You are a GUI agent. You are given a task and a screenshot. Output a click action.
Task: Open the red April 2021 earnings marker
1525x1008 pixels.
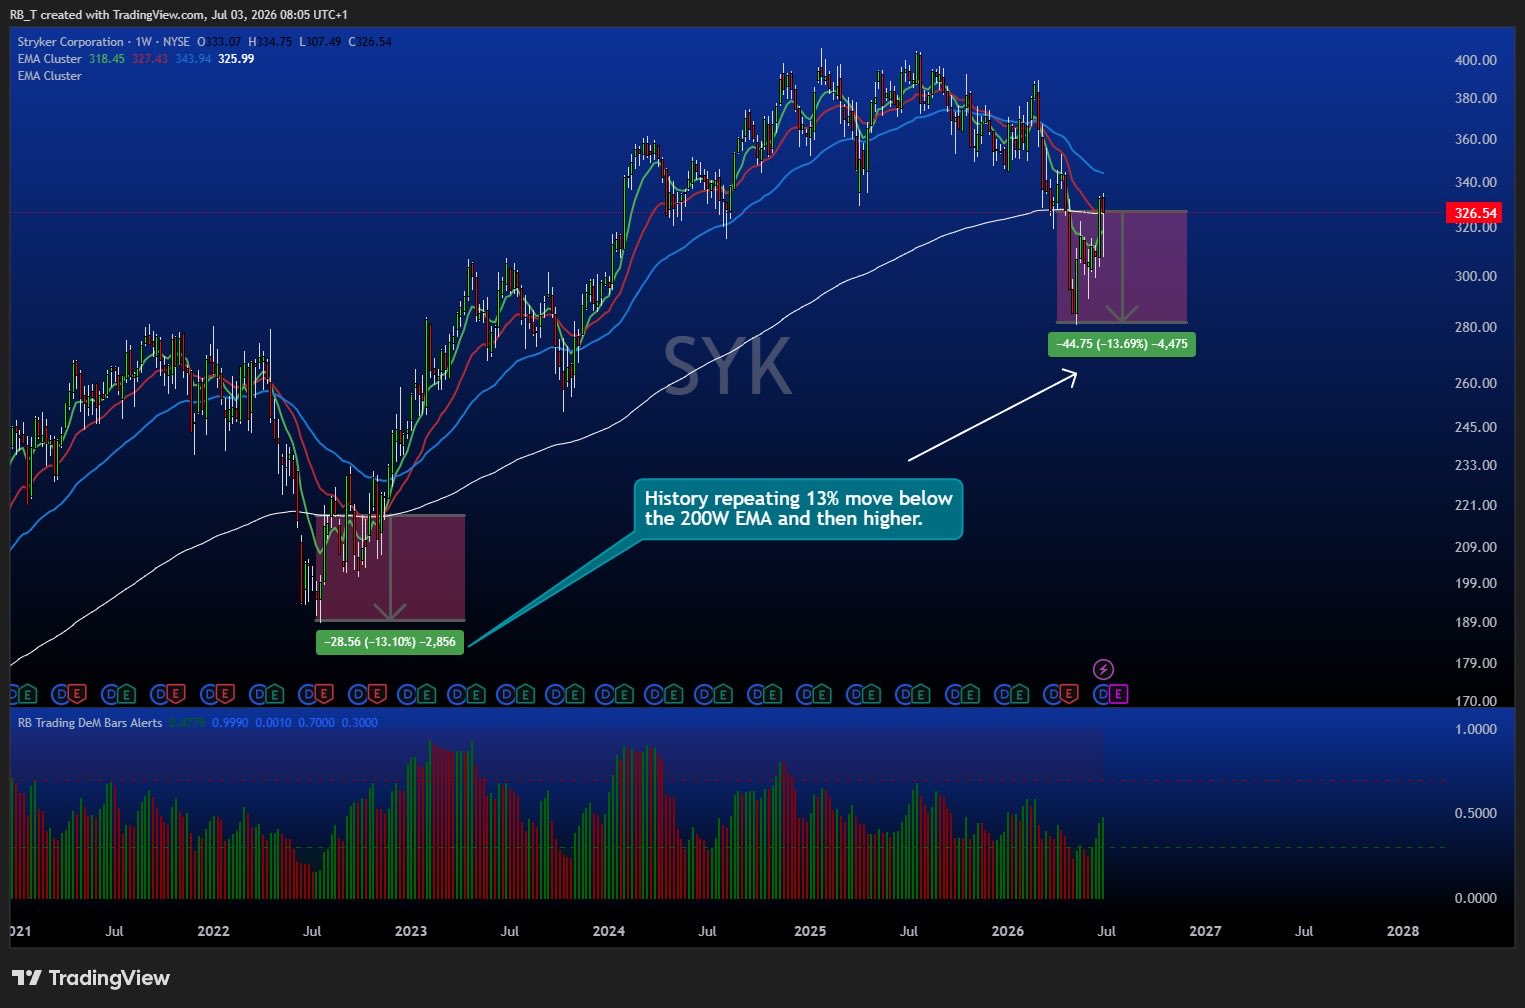pos(76,693)
